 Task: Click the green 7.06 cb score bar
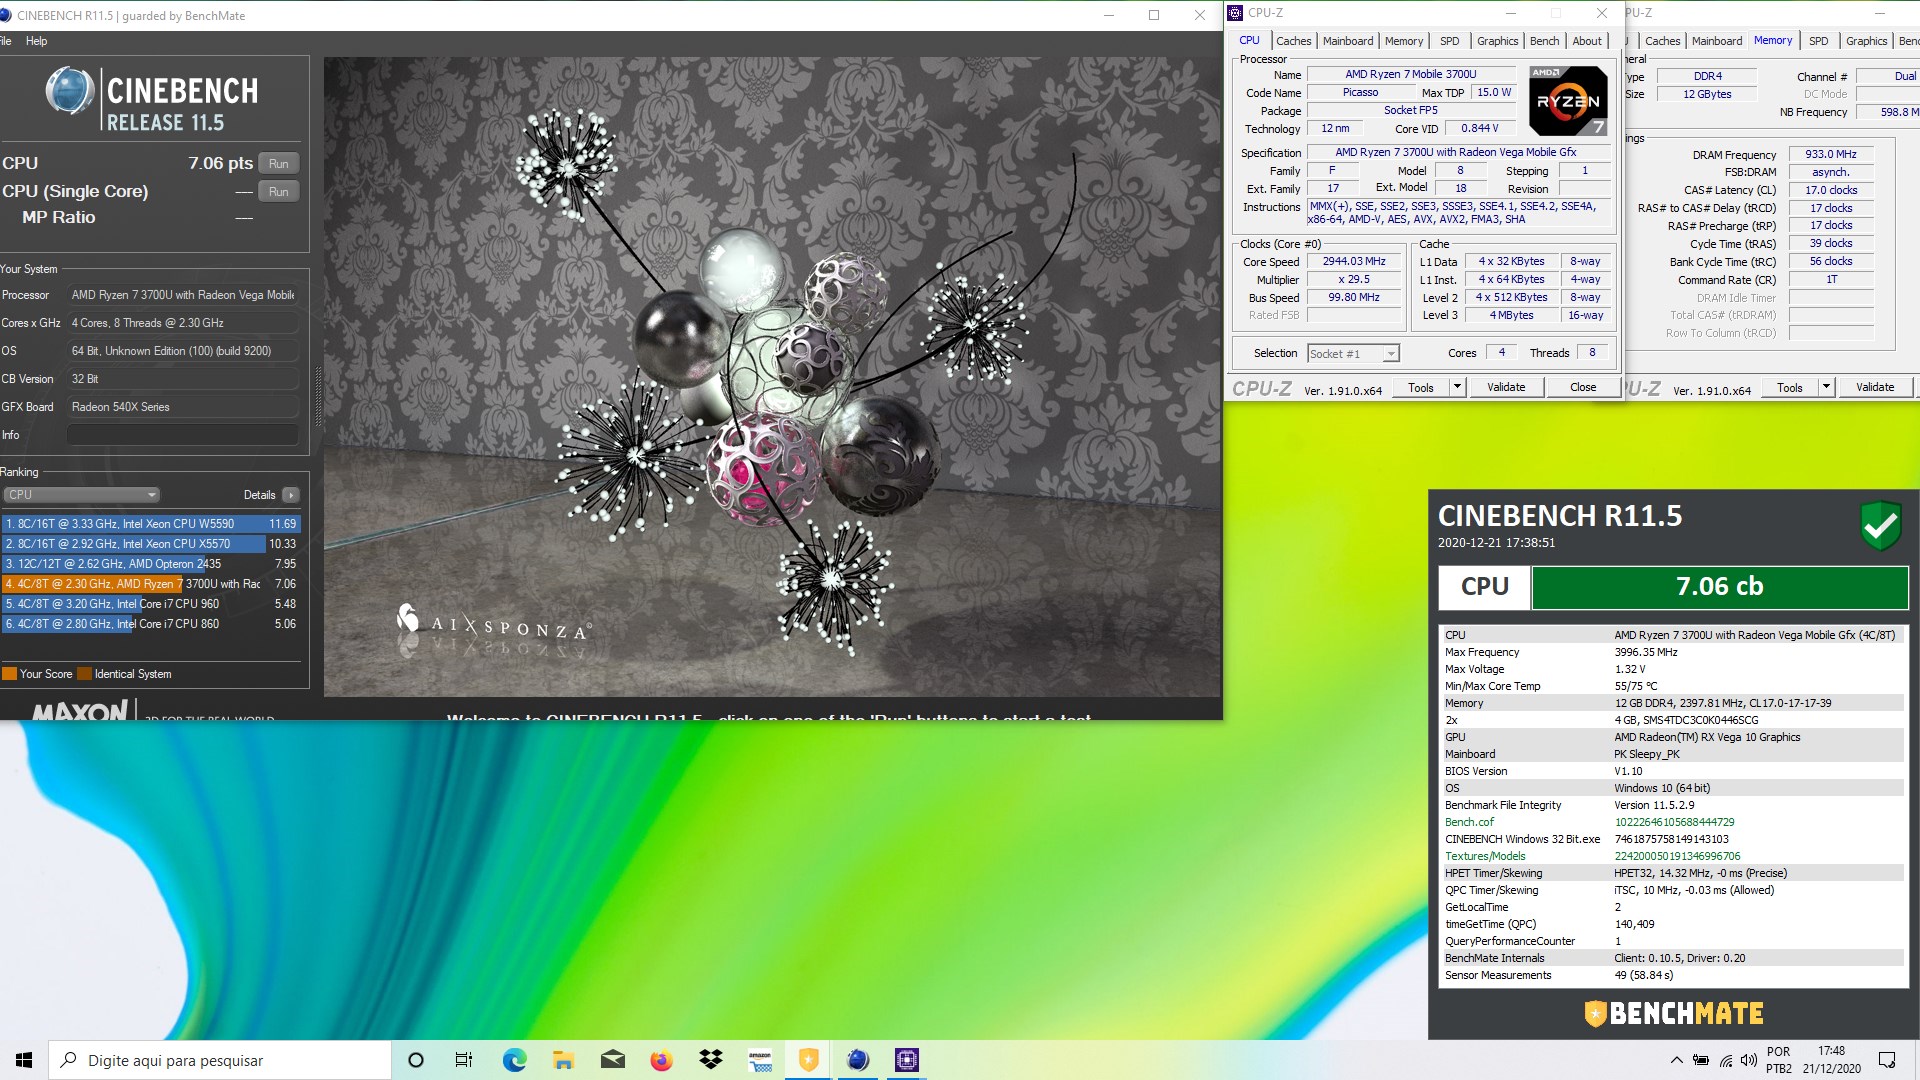coord(1719,587)
